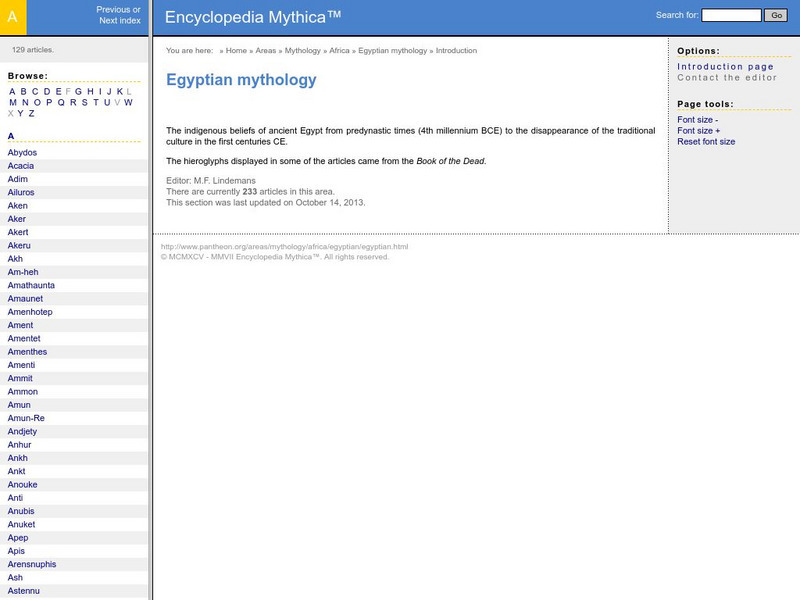The height and width of the screenshot is (600, 800).
Task: Open the Ash article
Action: 15,577
